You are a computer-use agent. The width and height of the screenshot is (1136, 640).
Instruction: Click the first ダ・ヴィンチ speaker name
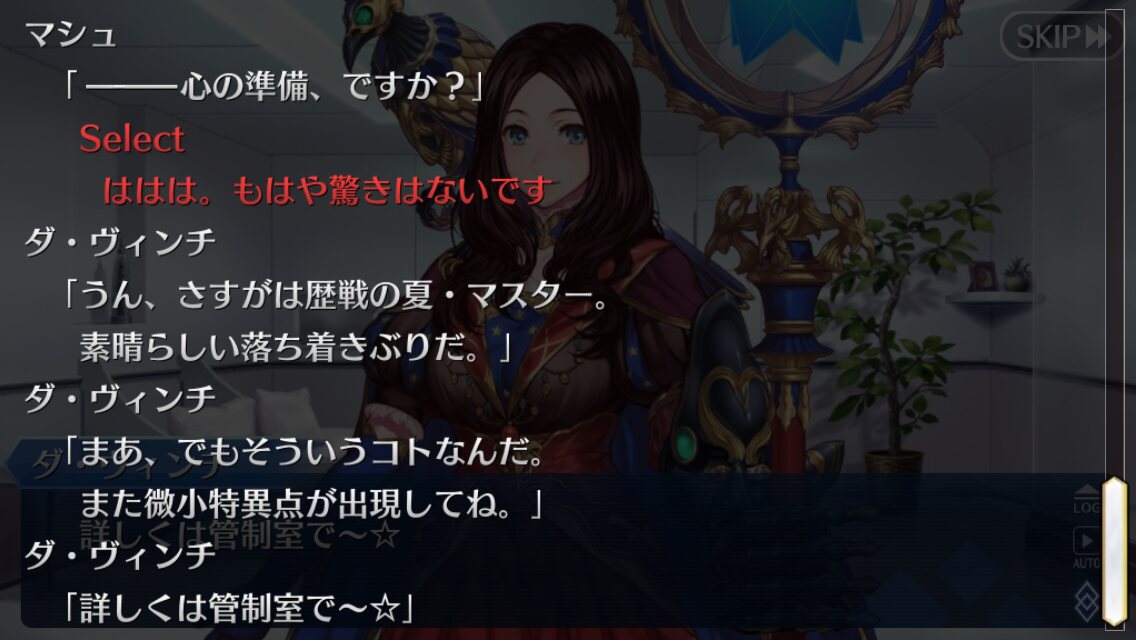click(120, 242)
